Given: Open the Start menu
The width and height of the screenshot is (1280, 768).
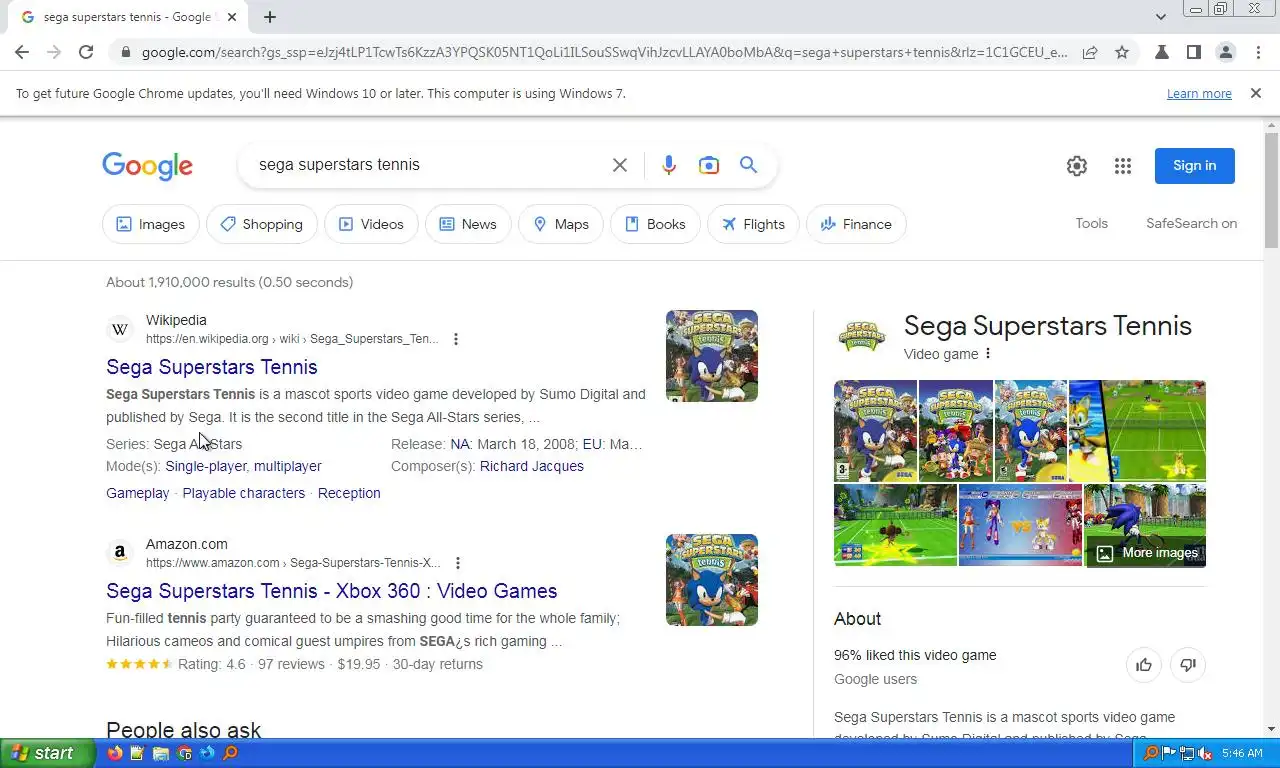Looking at the screenshot, I should [x=48, y=753].
